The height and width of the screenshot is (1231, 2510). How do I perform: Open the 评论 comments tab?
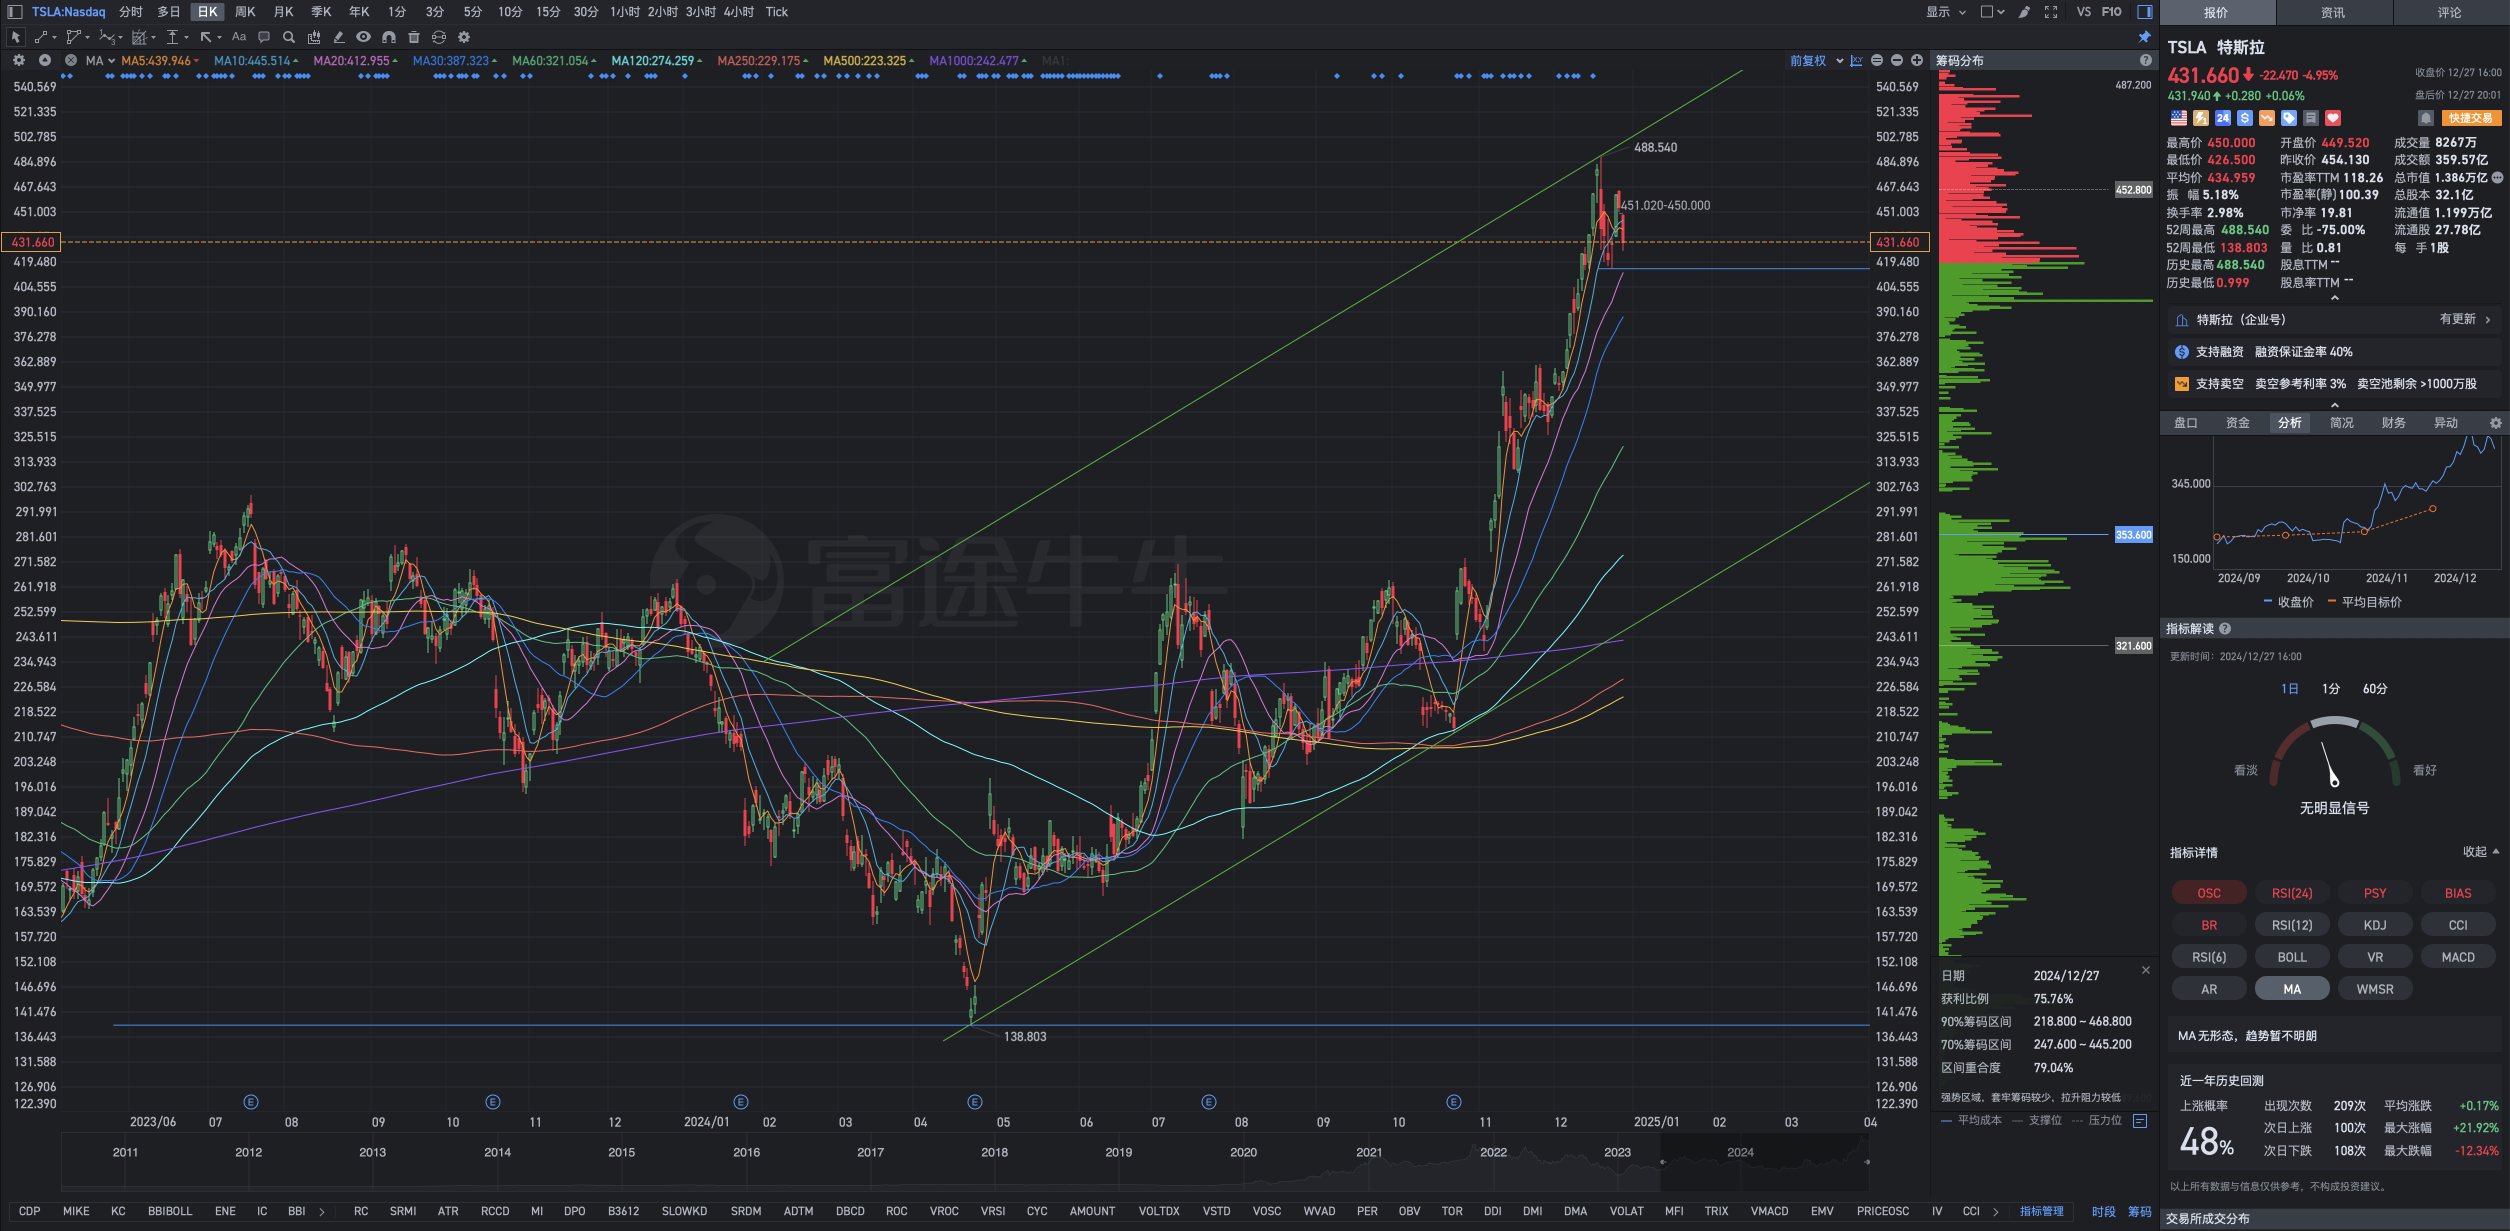pyautogui.click(x=2450, y=12)
